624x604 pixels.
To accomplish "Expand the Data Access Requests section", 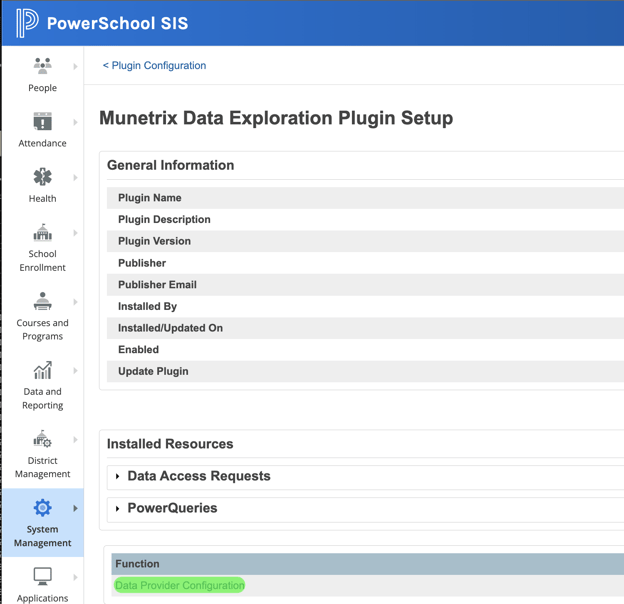I will click(117, 476).
